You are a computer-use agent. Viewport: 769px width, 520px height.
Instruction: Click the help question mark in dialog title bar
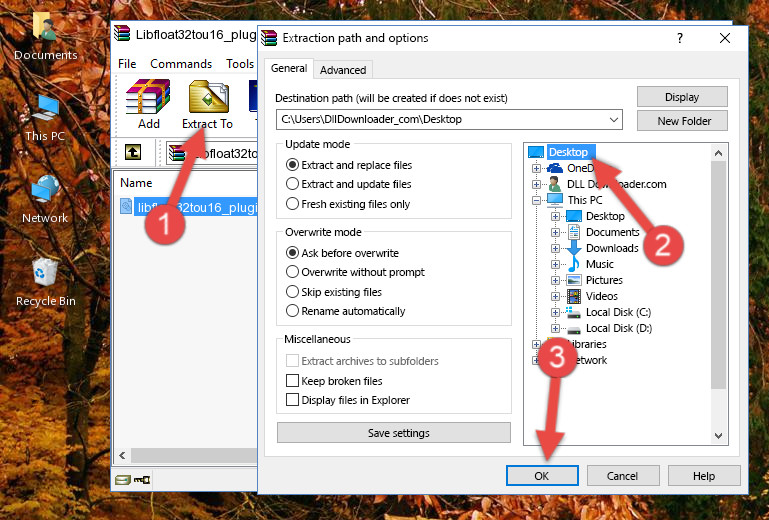click(x=680, y=38)
